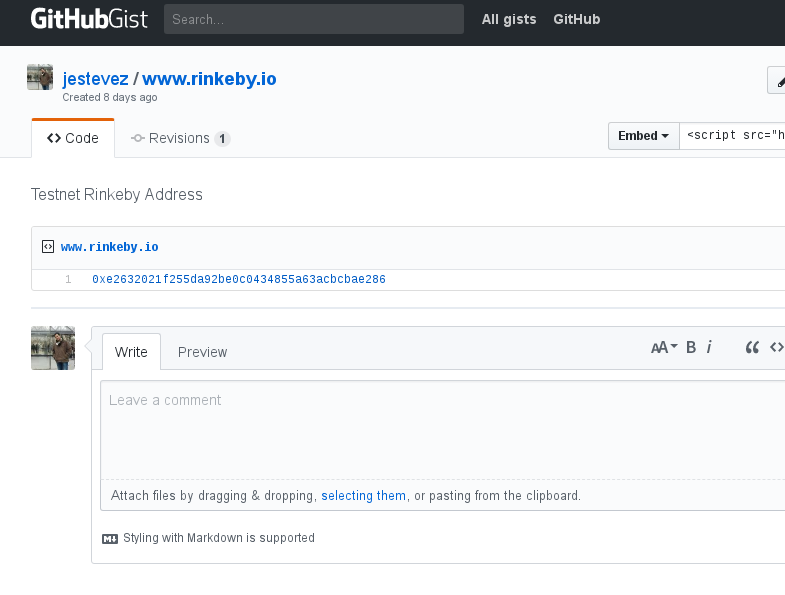Viewport: 785px width, 595px height.
Task: Focus the Leave a comment text area
Action: point(443,430)
